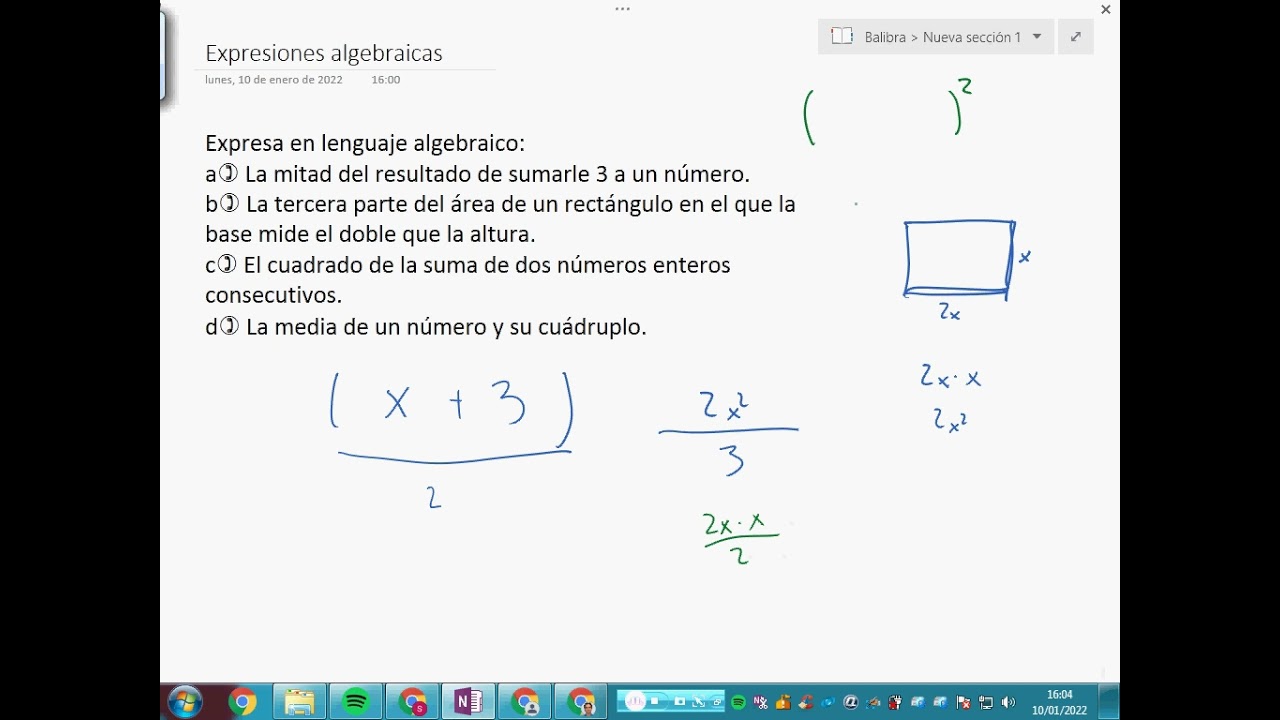Close the OneNote window with the X
Viewport: 1280px width, 720px height.
[1106, 9]
